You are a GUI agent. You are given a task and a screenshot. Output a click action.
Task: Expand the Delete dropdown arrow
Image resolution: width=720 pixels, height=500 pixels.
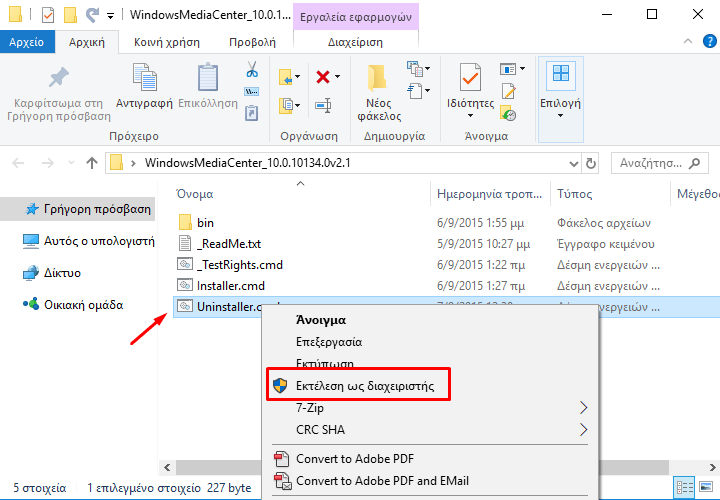click(338, 77)
